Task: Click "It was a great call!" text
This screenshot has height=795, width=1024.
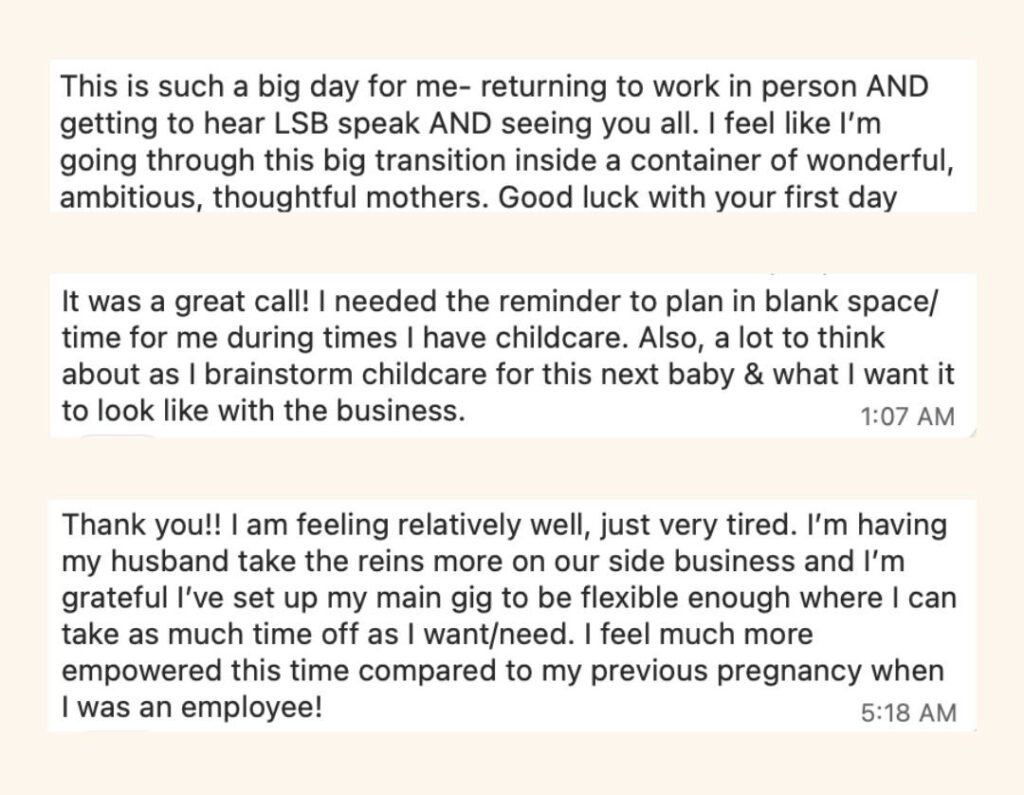Action: click(x=159, y=301)
